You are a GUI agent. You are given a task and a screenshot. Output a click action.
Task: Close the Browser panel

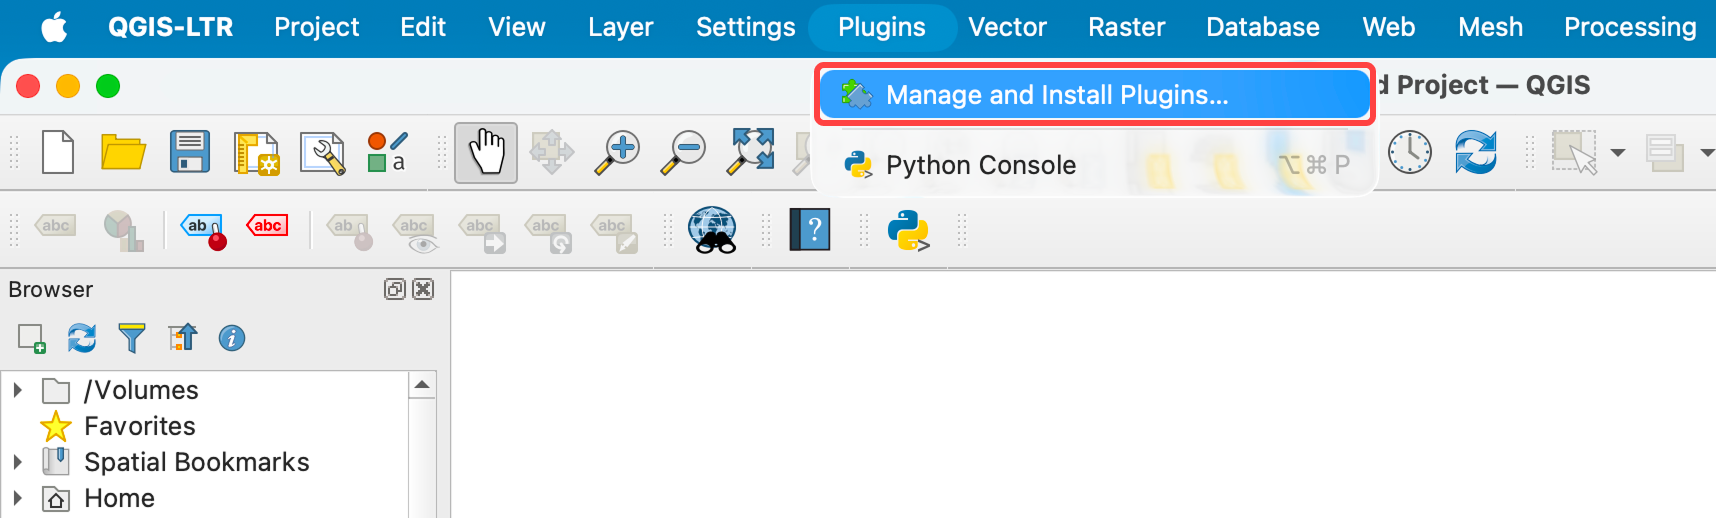click(423, 289)
